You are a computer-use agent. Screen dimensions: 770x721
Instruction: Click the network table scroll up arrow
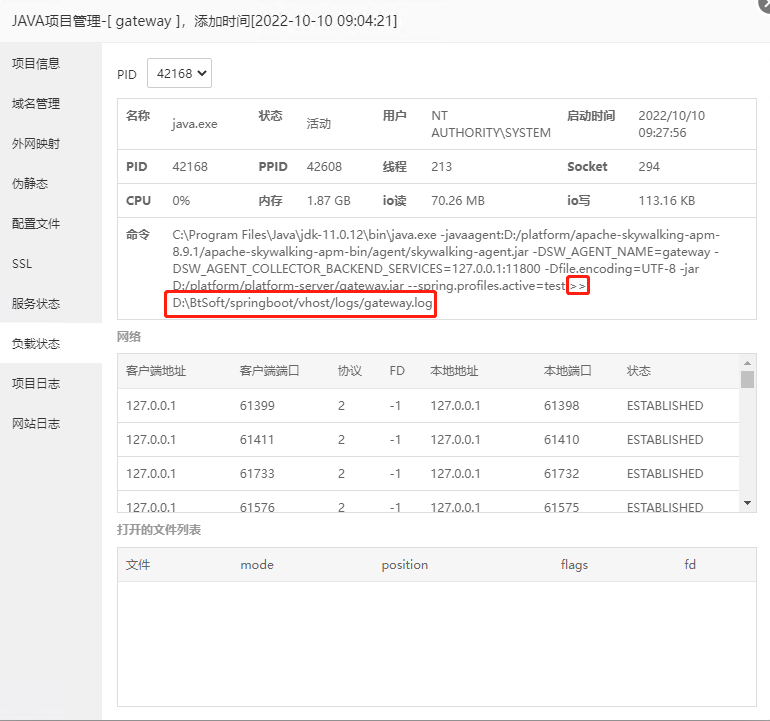tap(747, 363)
